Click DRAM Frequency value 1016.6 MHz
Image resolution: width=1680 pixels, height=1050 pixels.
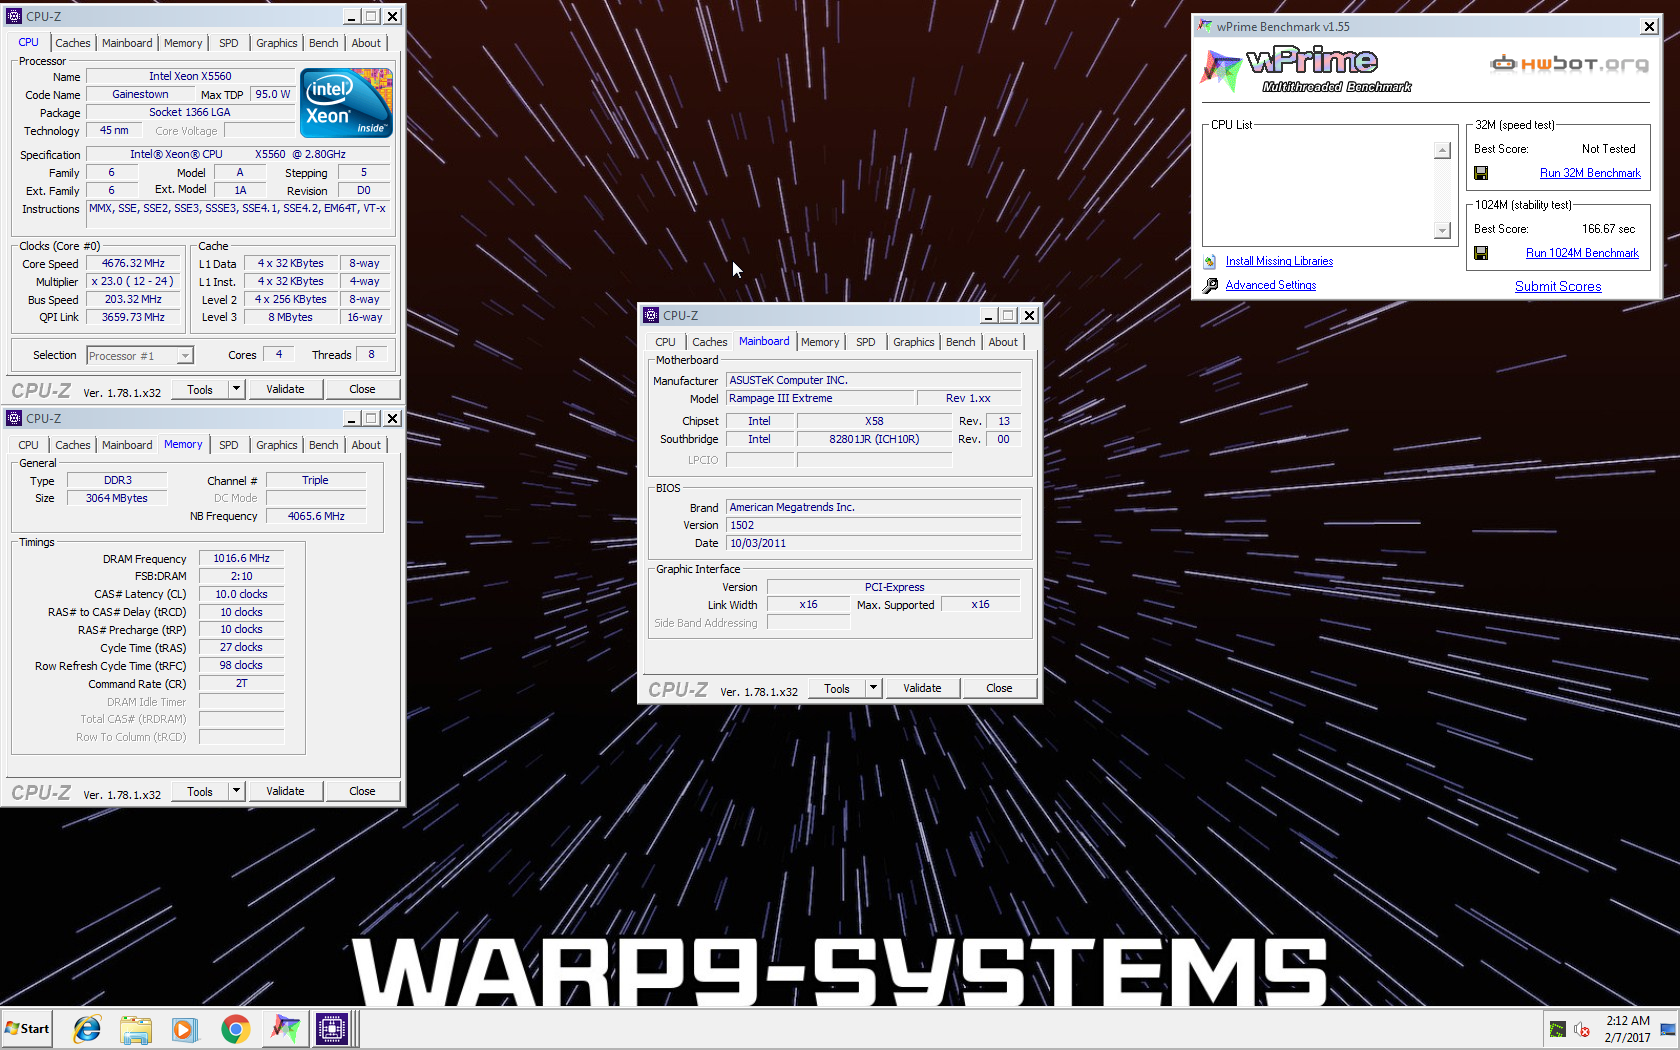point(241,559)
